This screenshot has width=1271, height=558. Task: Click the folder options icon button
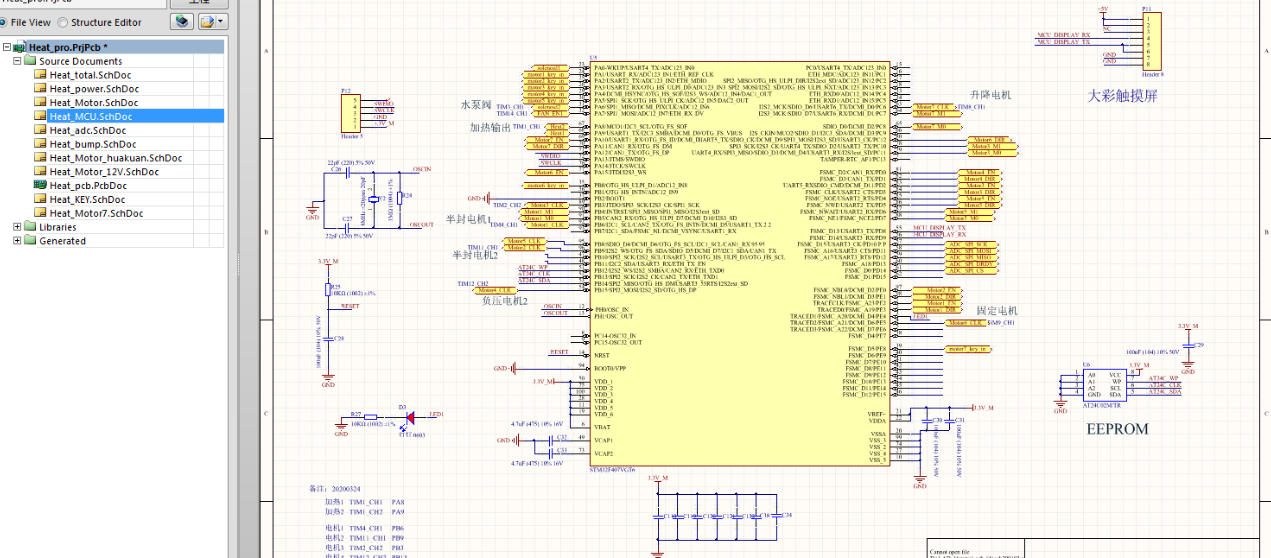tap(207, 21)
